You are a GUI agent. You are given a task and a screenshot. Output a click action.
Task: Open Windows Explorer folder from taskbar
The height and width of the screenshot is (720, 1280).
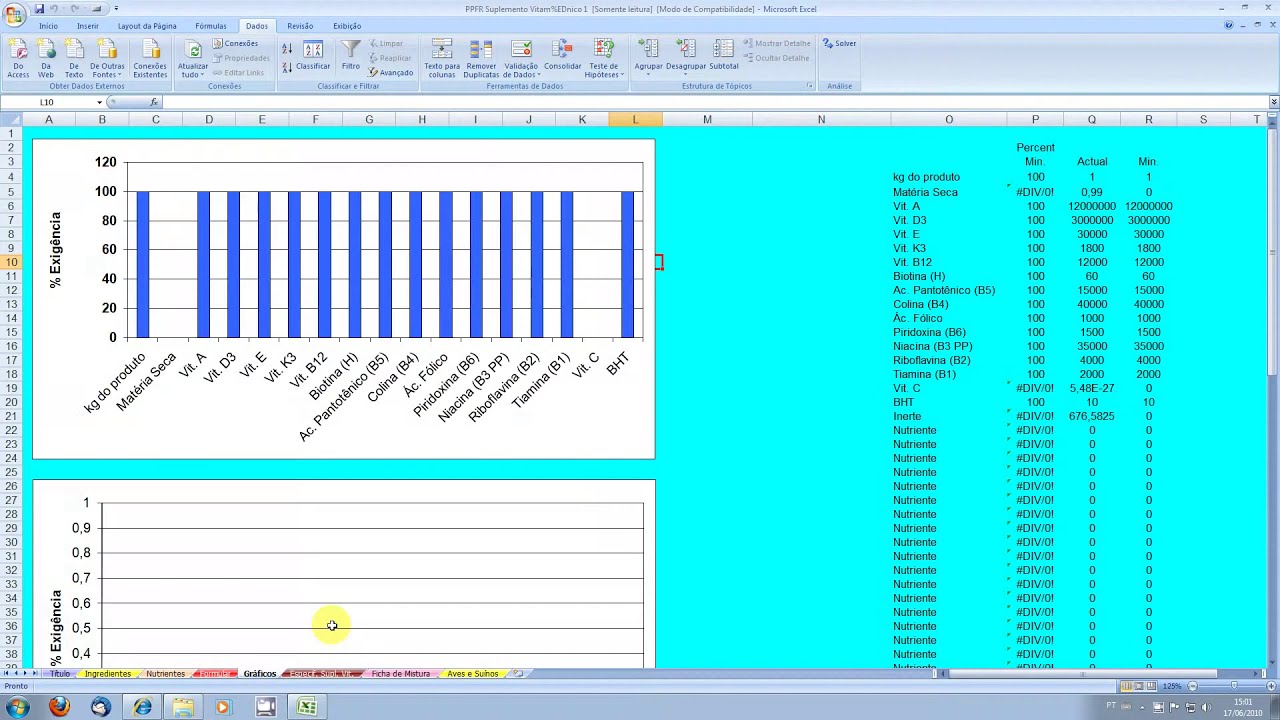[x=183, y=707]
